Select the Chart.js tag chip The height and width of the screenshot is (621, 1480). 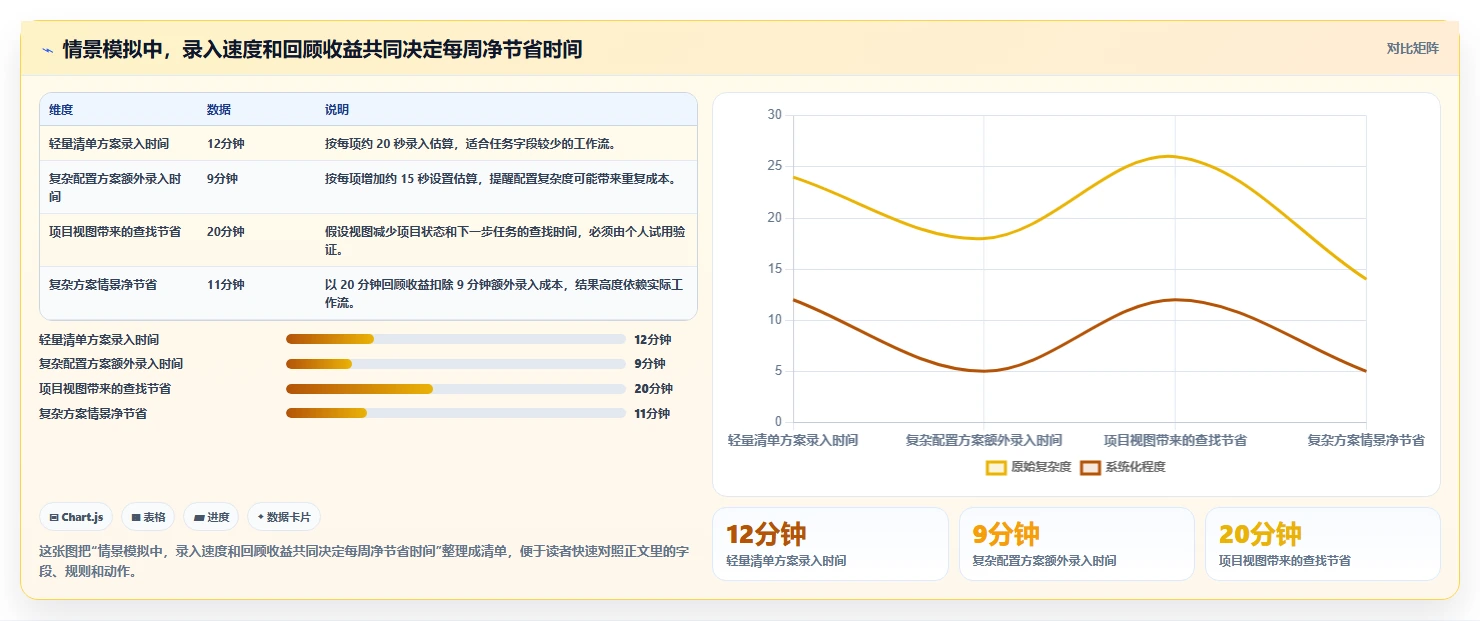tap(77, 517)
